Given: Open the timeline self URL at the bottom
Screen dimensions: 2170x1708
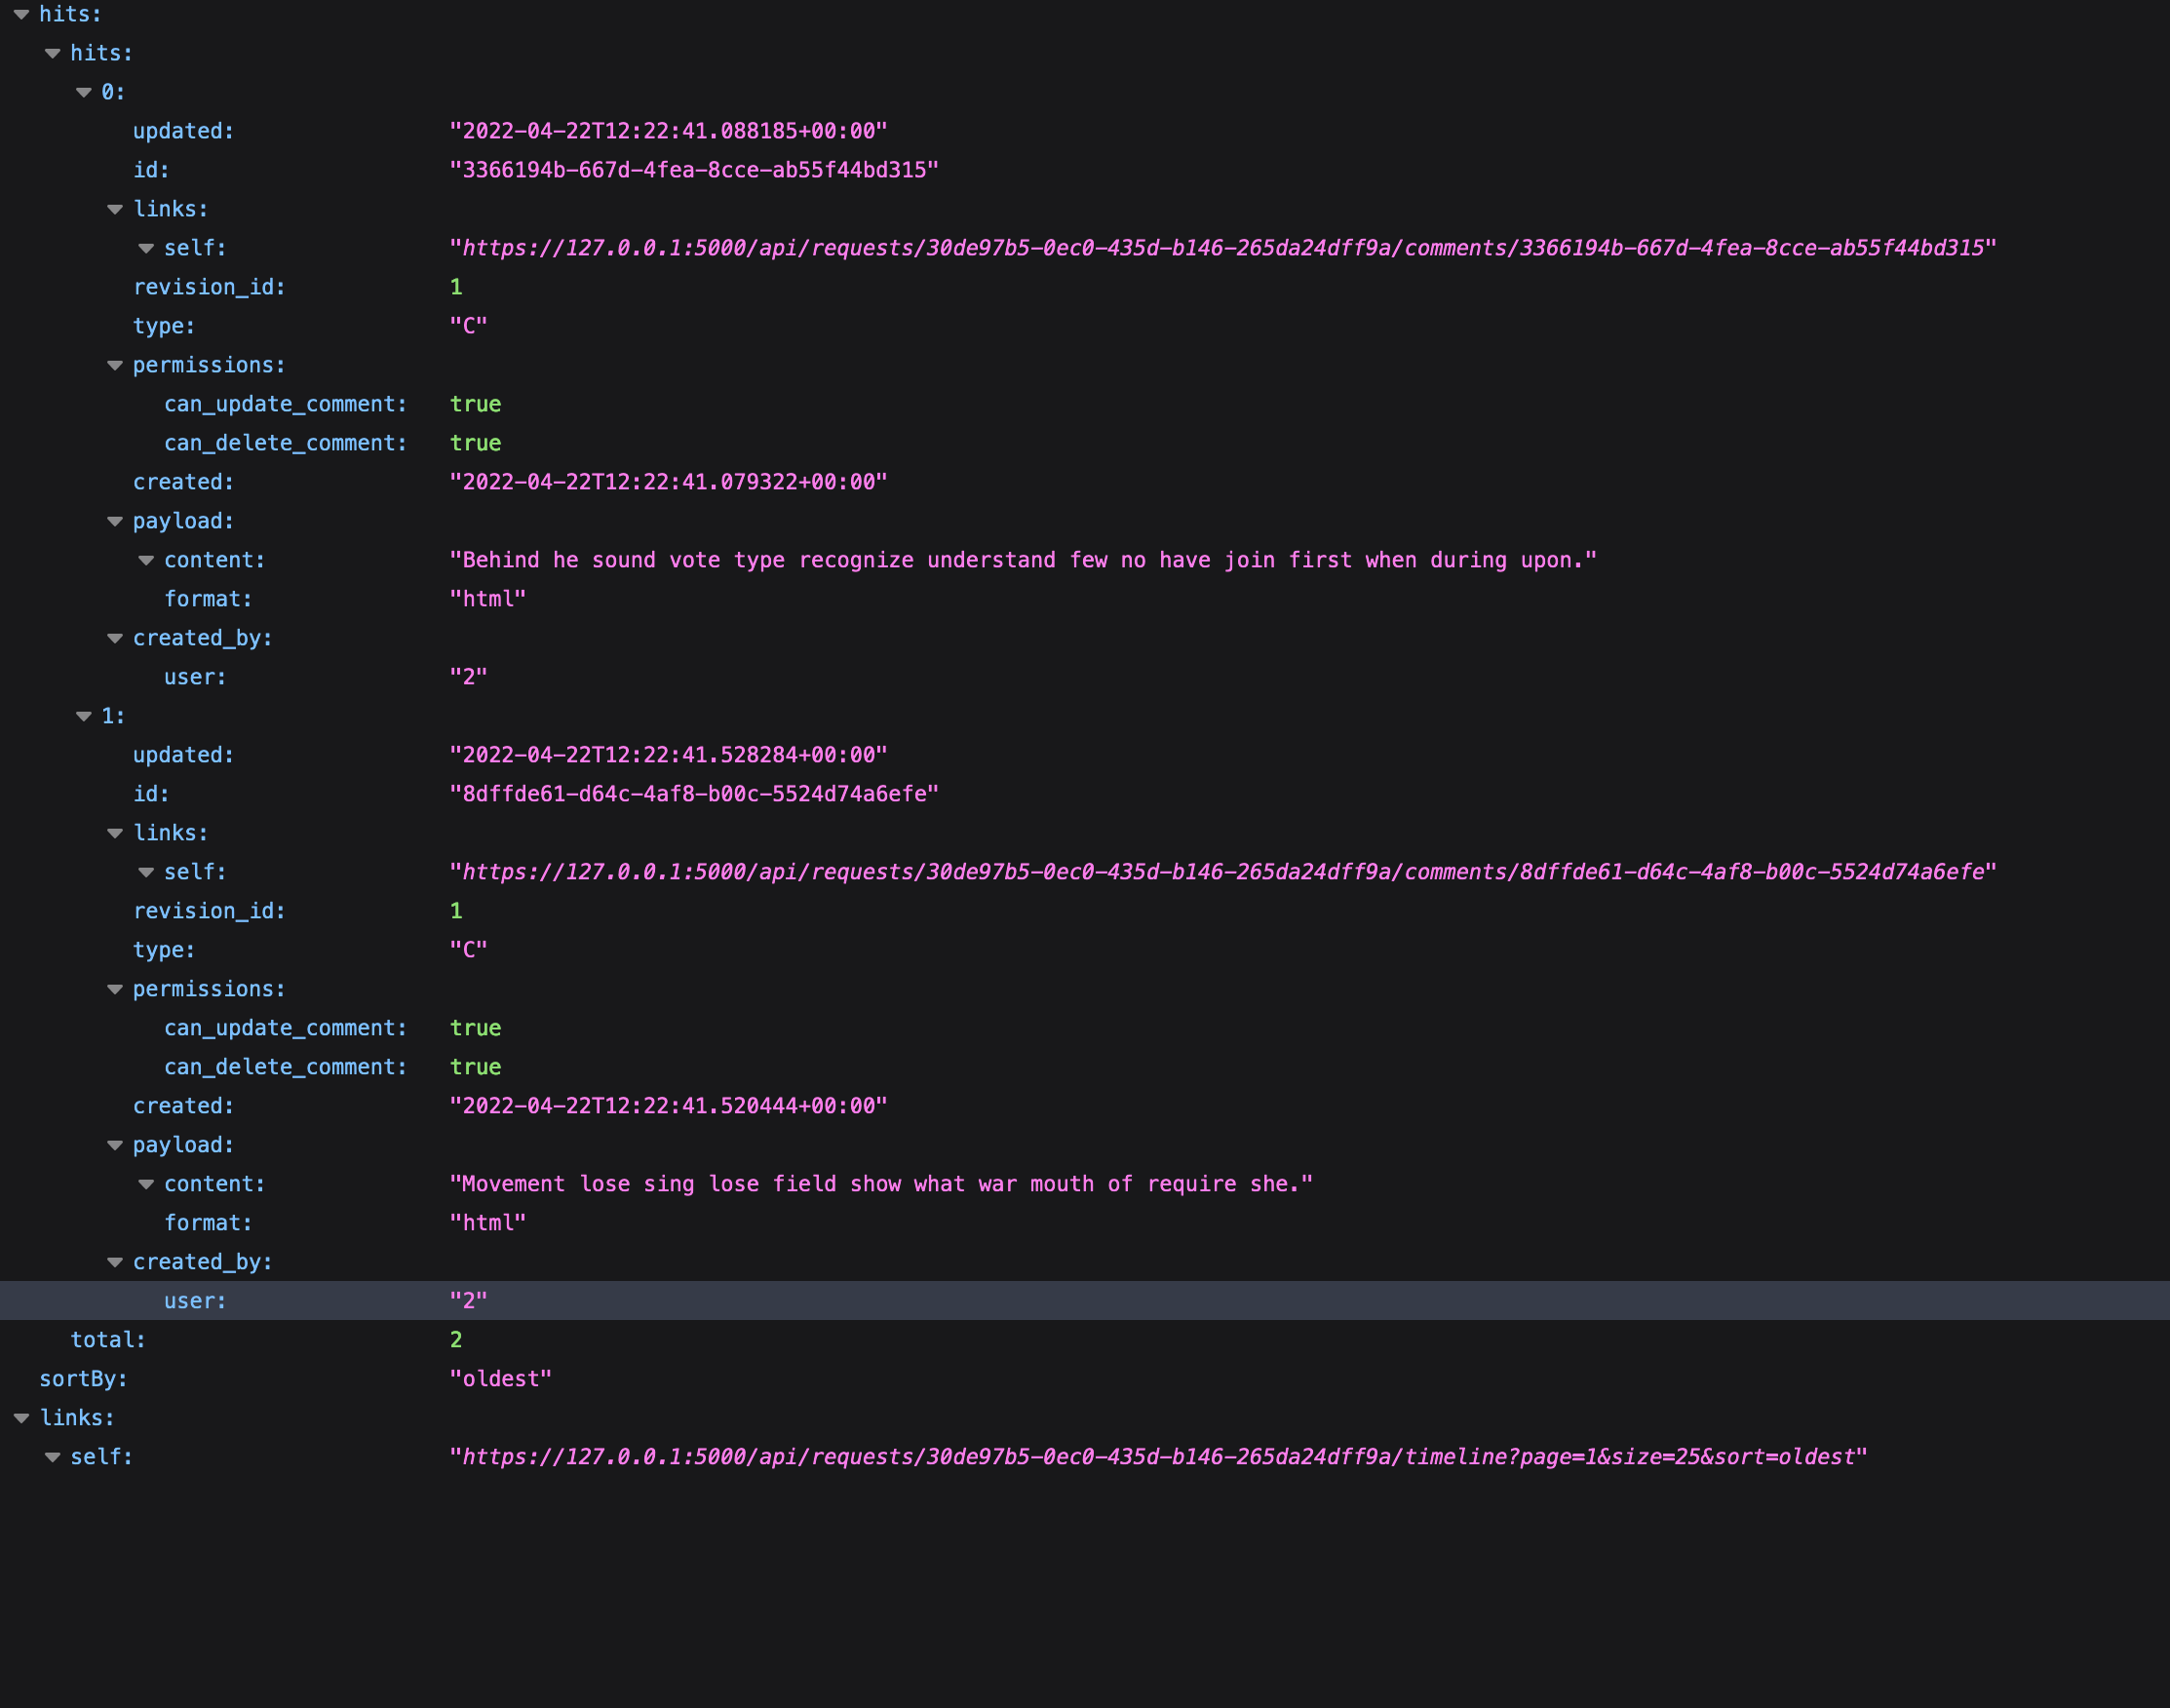Looking at the screenshot, I should 1155,1456.
